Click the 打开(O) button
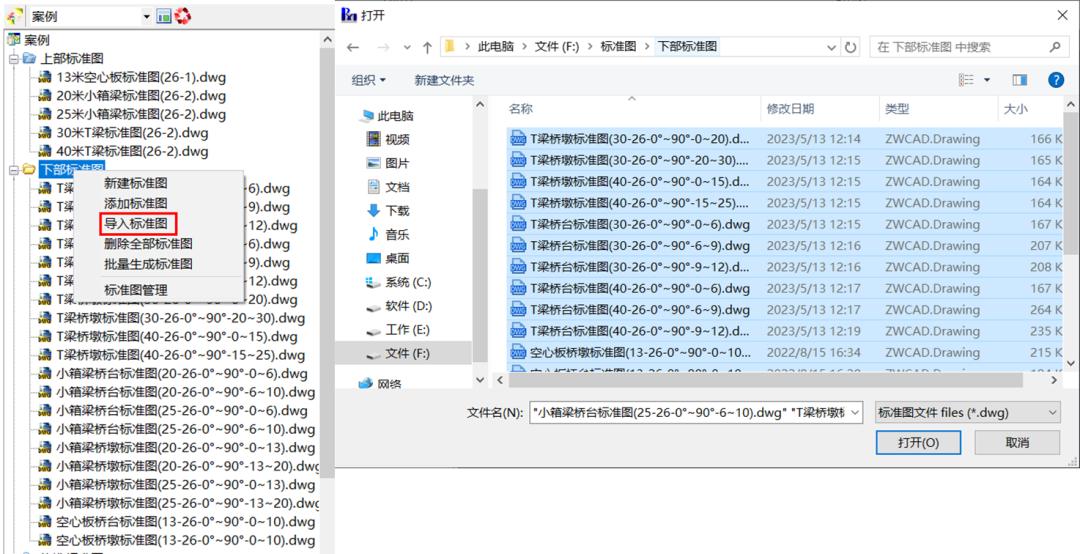The height and width of the screenshot is (554, 1080). [918, 442]
